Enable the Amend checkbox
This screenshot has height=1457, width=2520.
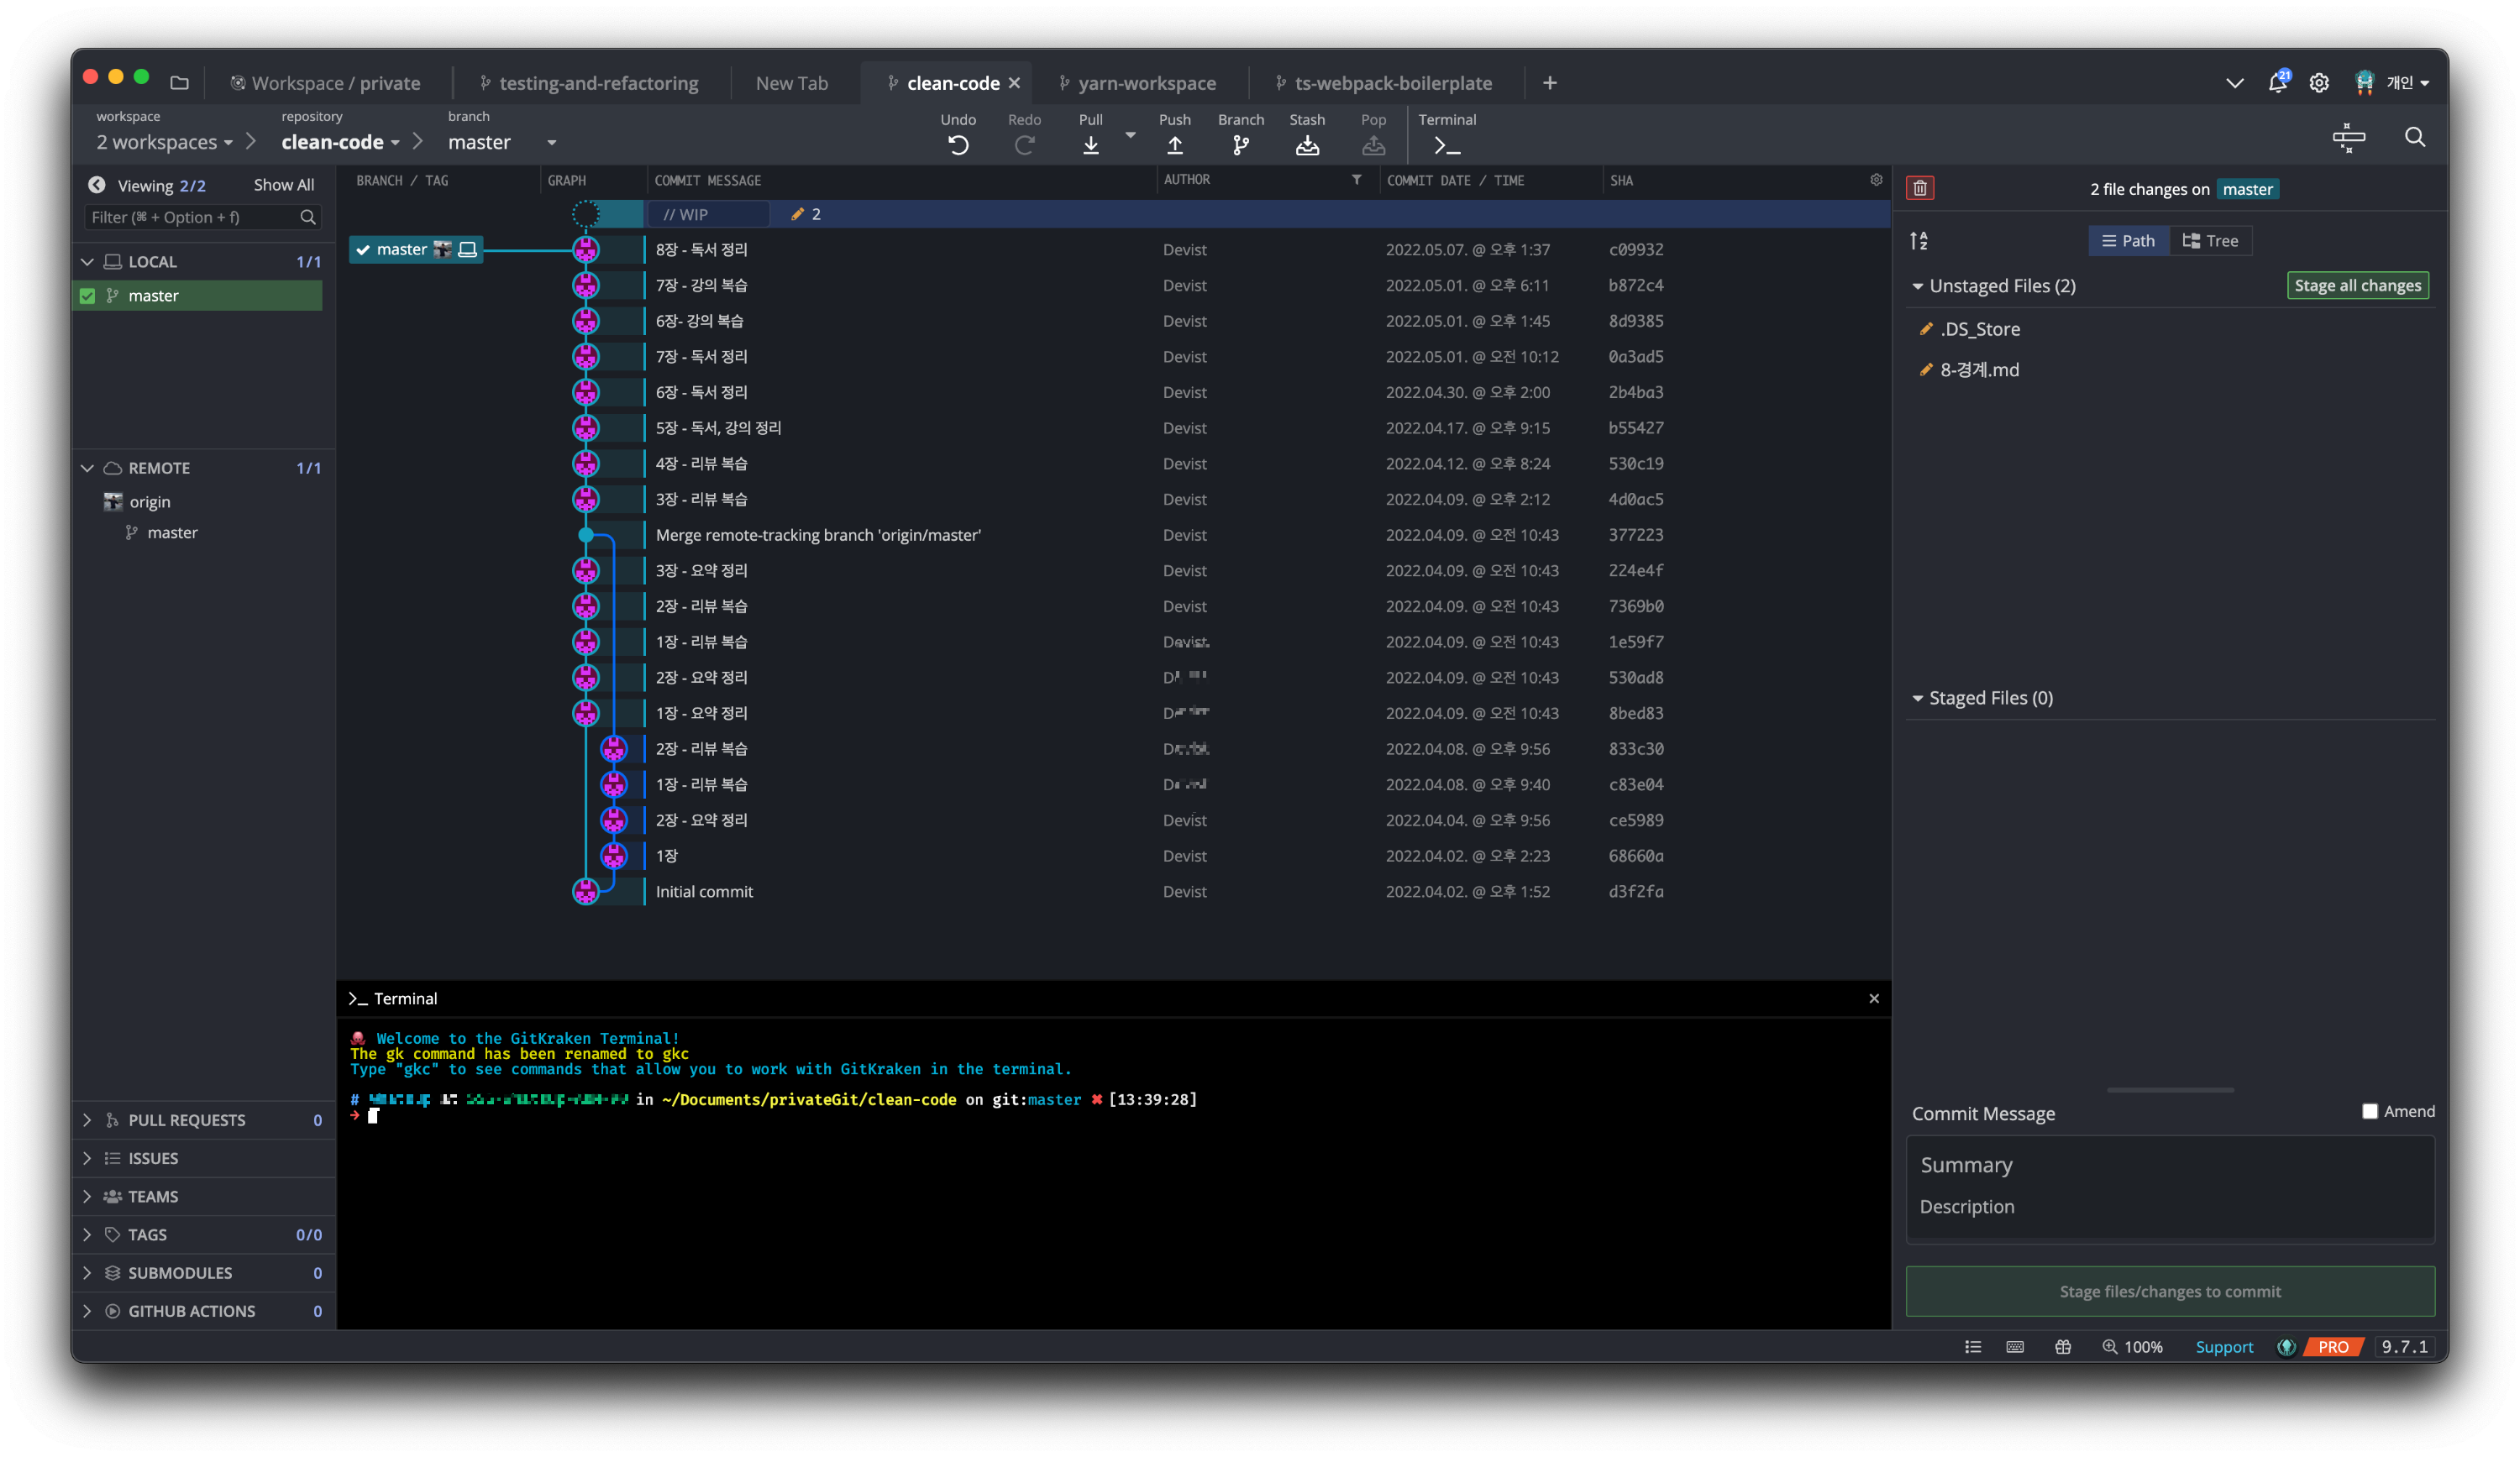pos(2369,1111)
